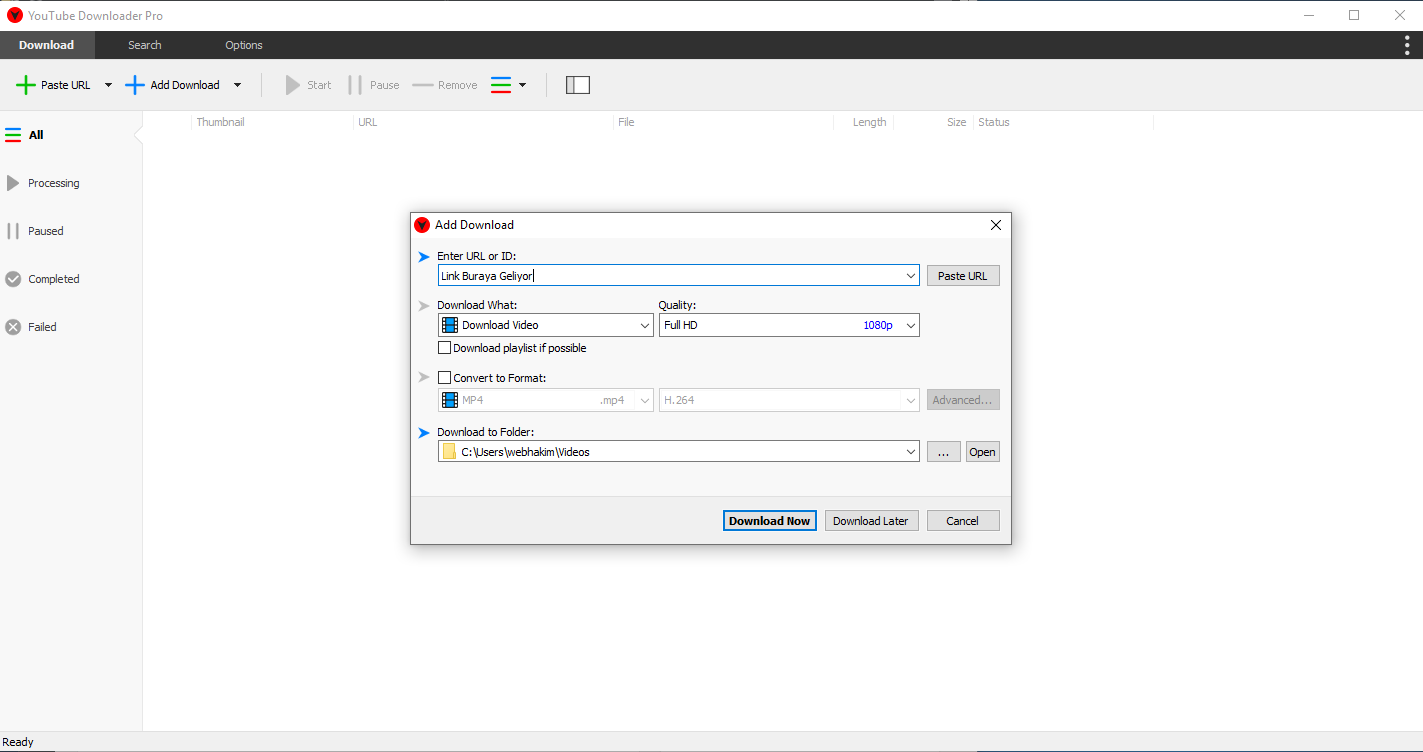This screenshot has width=1423, height=752.
Task: Expand the URL history dropdown arrow
Action: 910,276
